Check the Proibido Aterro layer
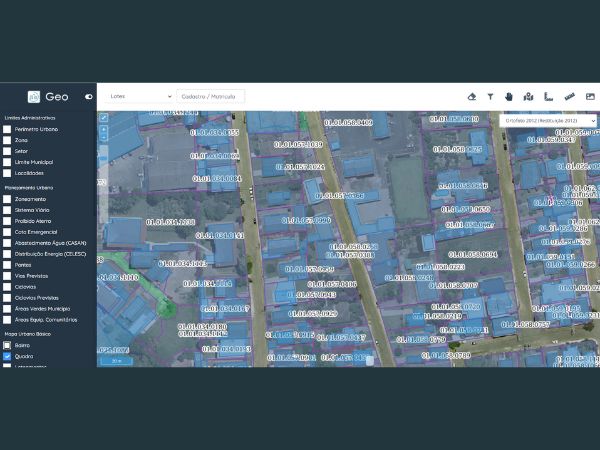 (x=7, y=221)
